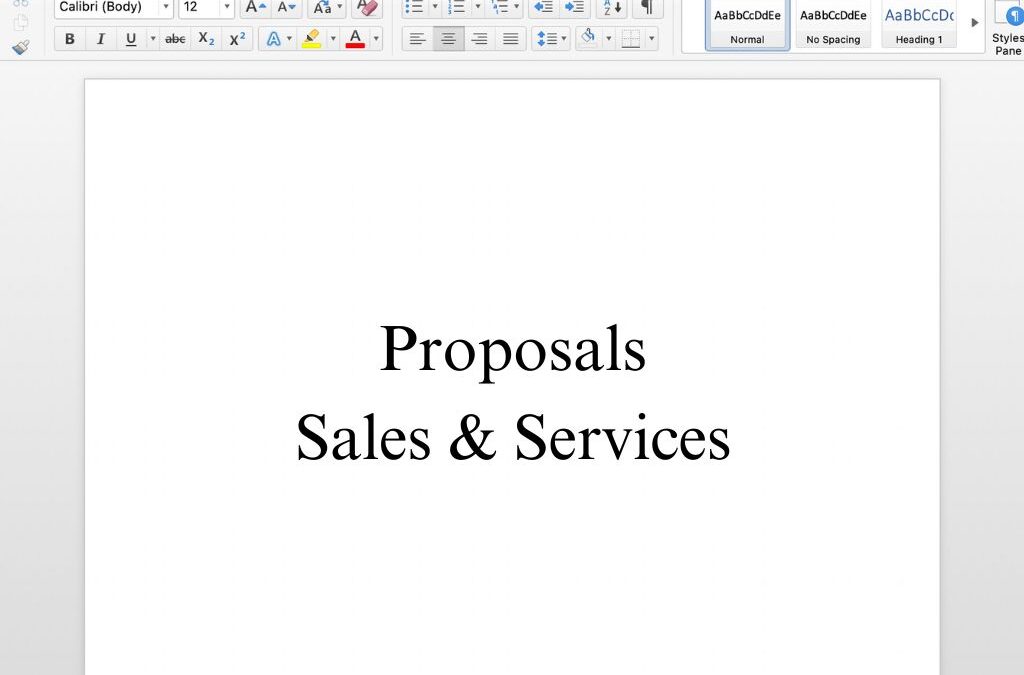Justify the text
Image resolution: width=1024 pixels, height=675 pixels.
click(510, 39)
